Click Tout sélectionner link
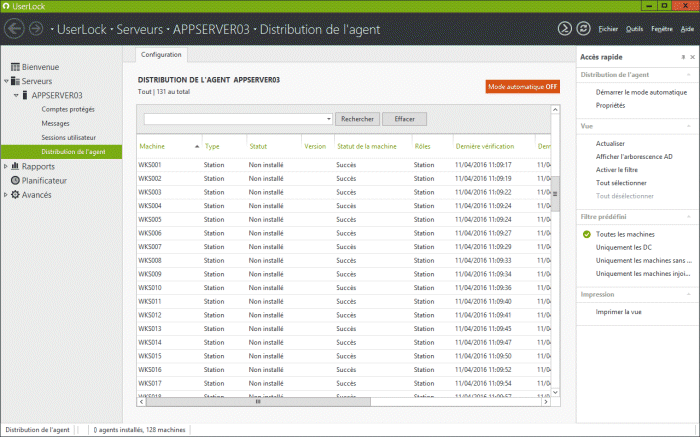 coord(621,183)
